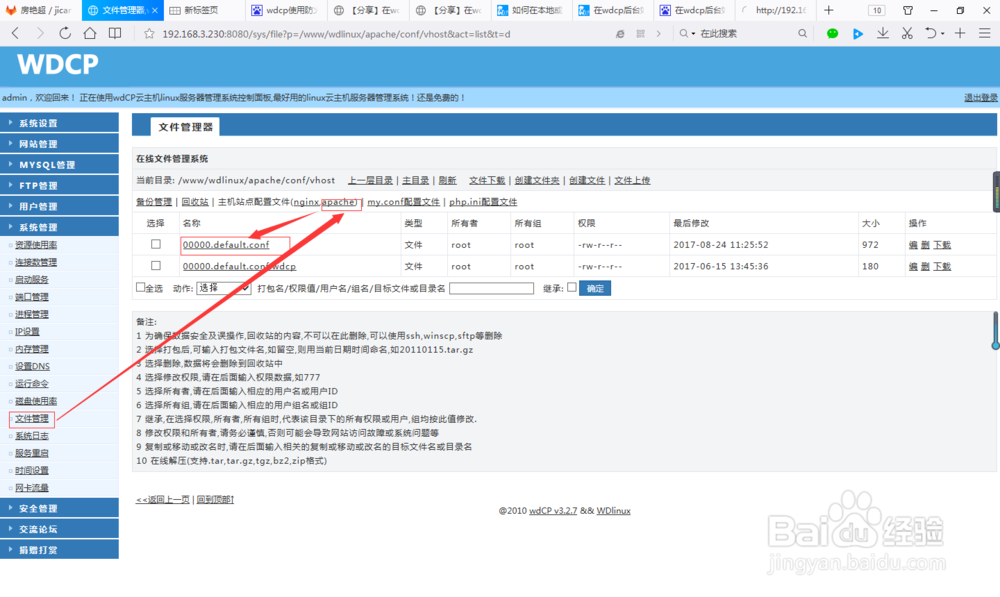Switch to the http://192.16 tab

pyautogui.click(x=774, y=10)
